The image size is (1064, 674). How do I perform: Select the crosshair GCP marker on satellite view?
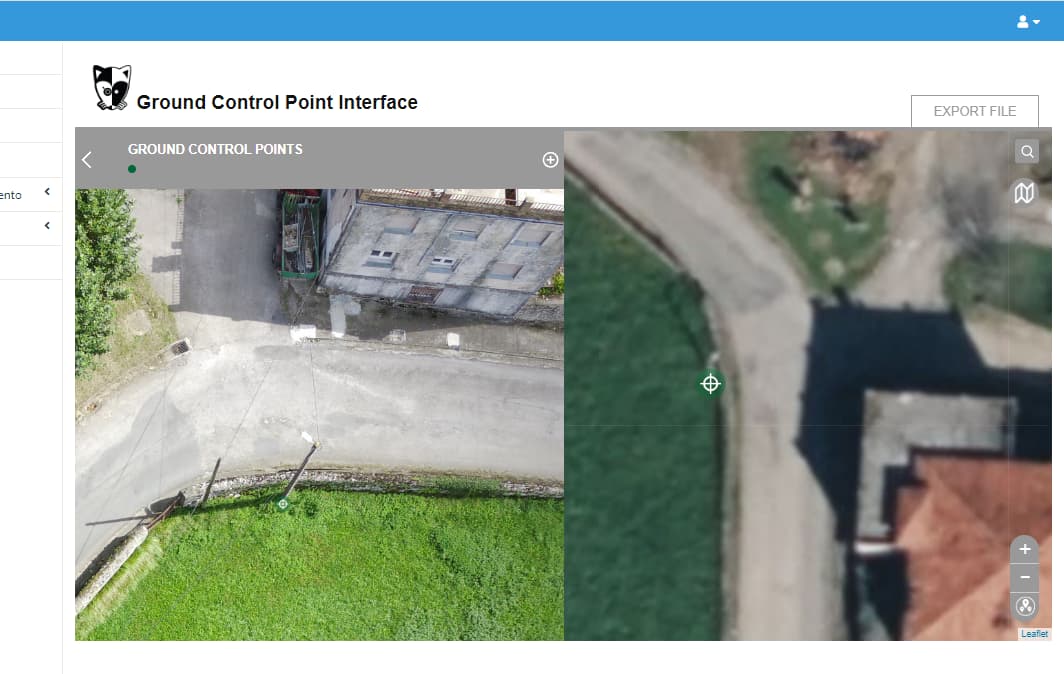tap(710, 383)
